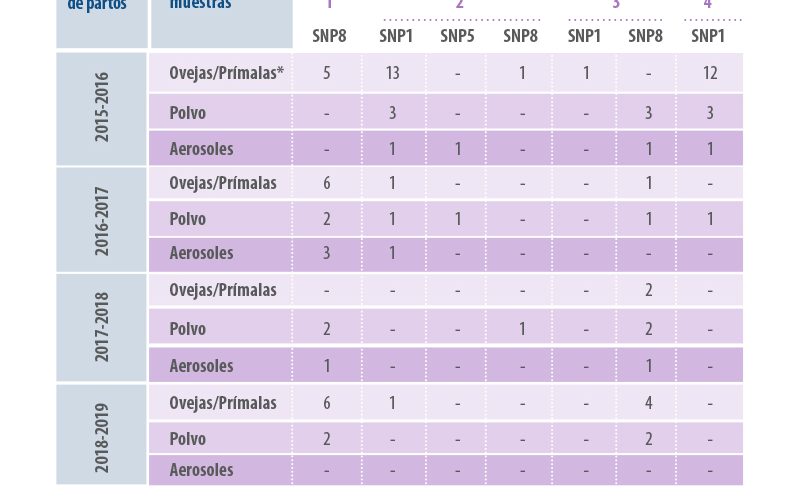Viewport: 800px width, 500px height.
Task: Select the rightmost SNP1 column header
Action: [708, 36]
